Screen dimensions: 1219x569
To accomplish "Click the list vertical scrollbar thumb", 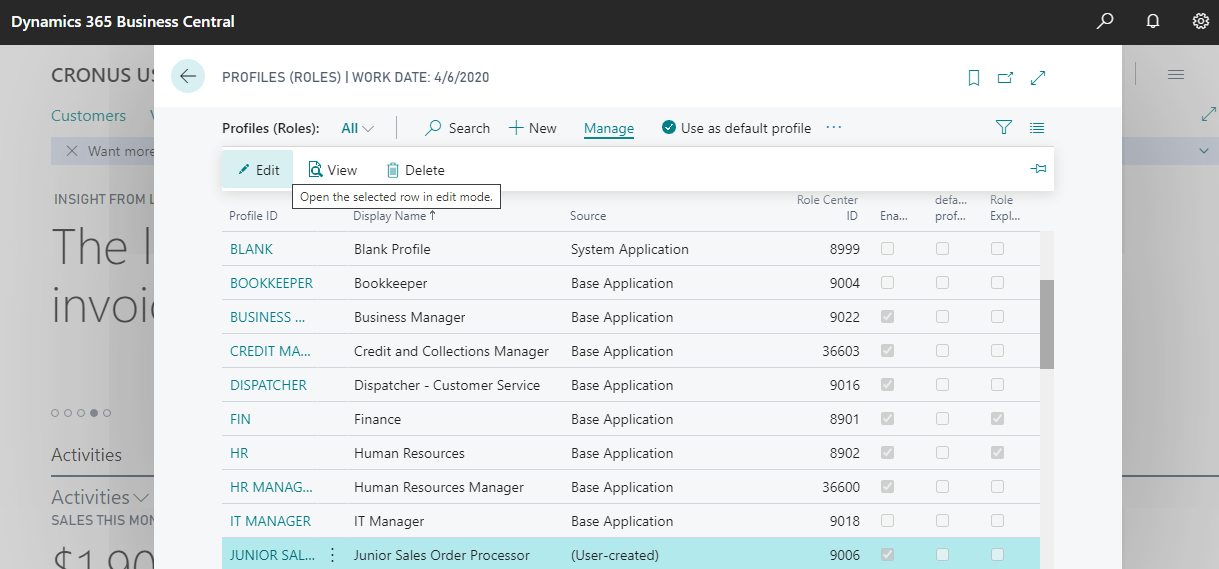I will 1047,324.
